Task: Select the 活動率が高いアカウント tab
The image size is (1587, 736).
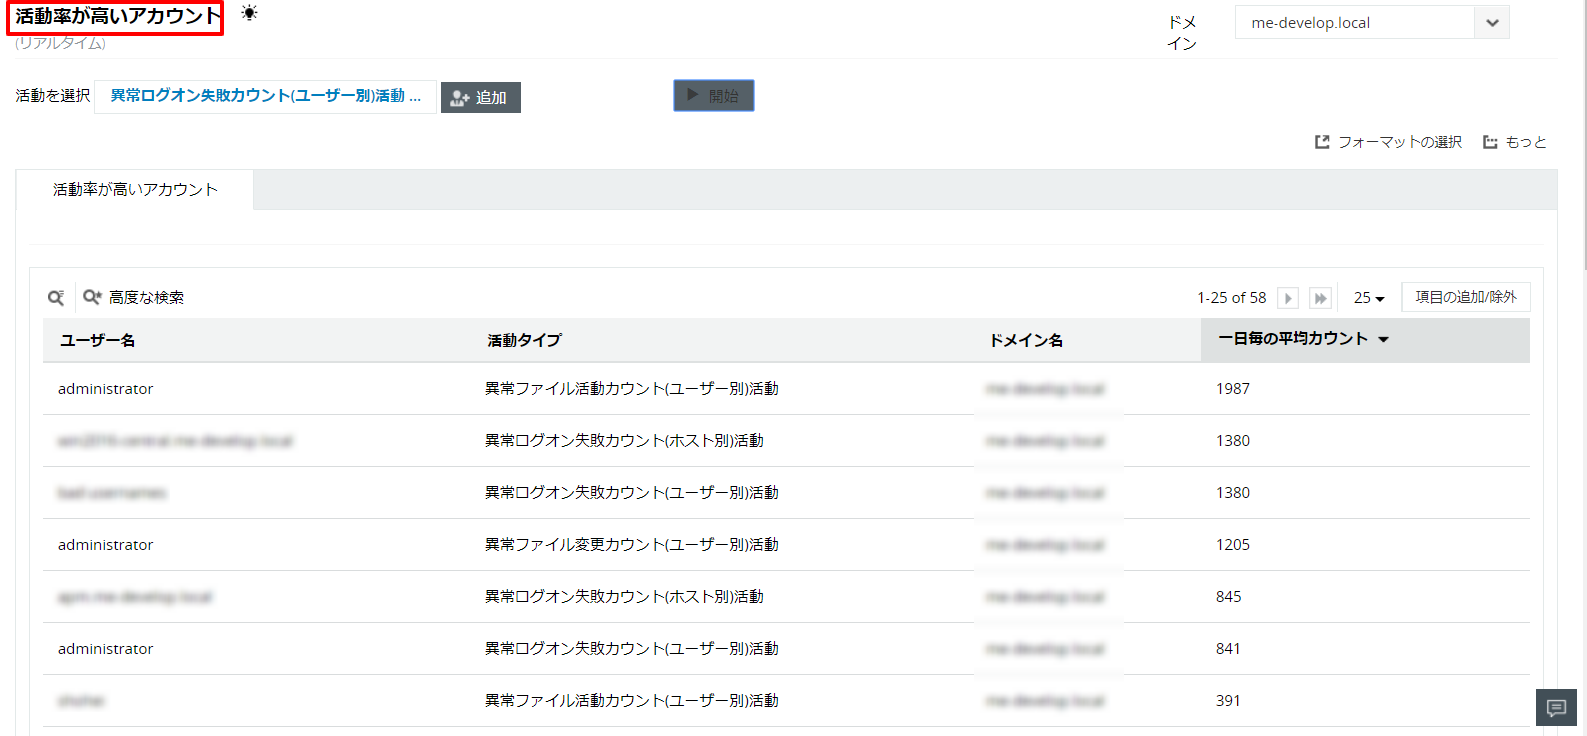Action: click(x=135, y=190)
